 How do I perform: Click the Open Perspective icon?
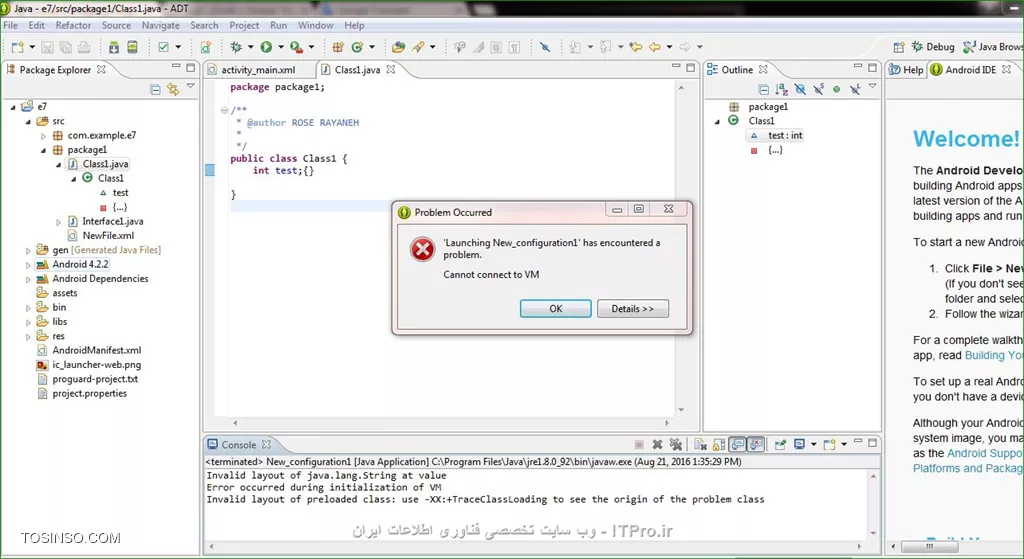899,47
